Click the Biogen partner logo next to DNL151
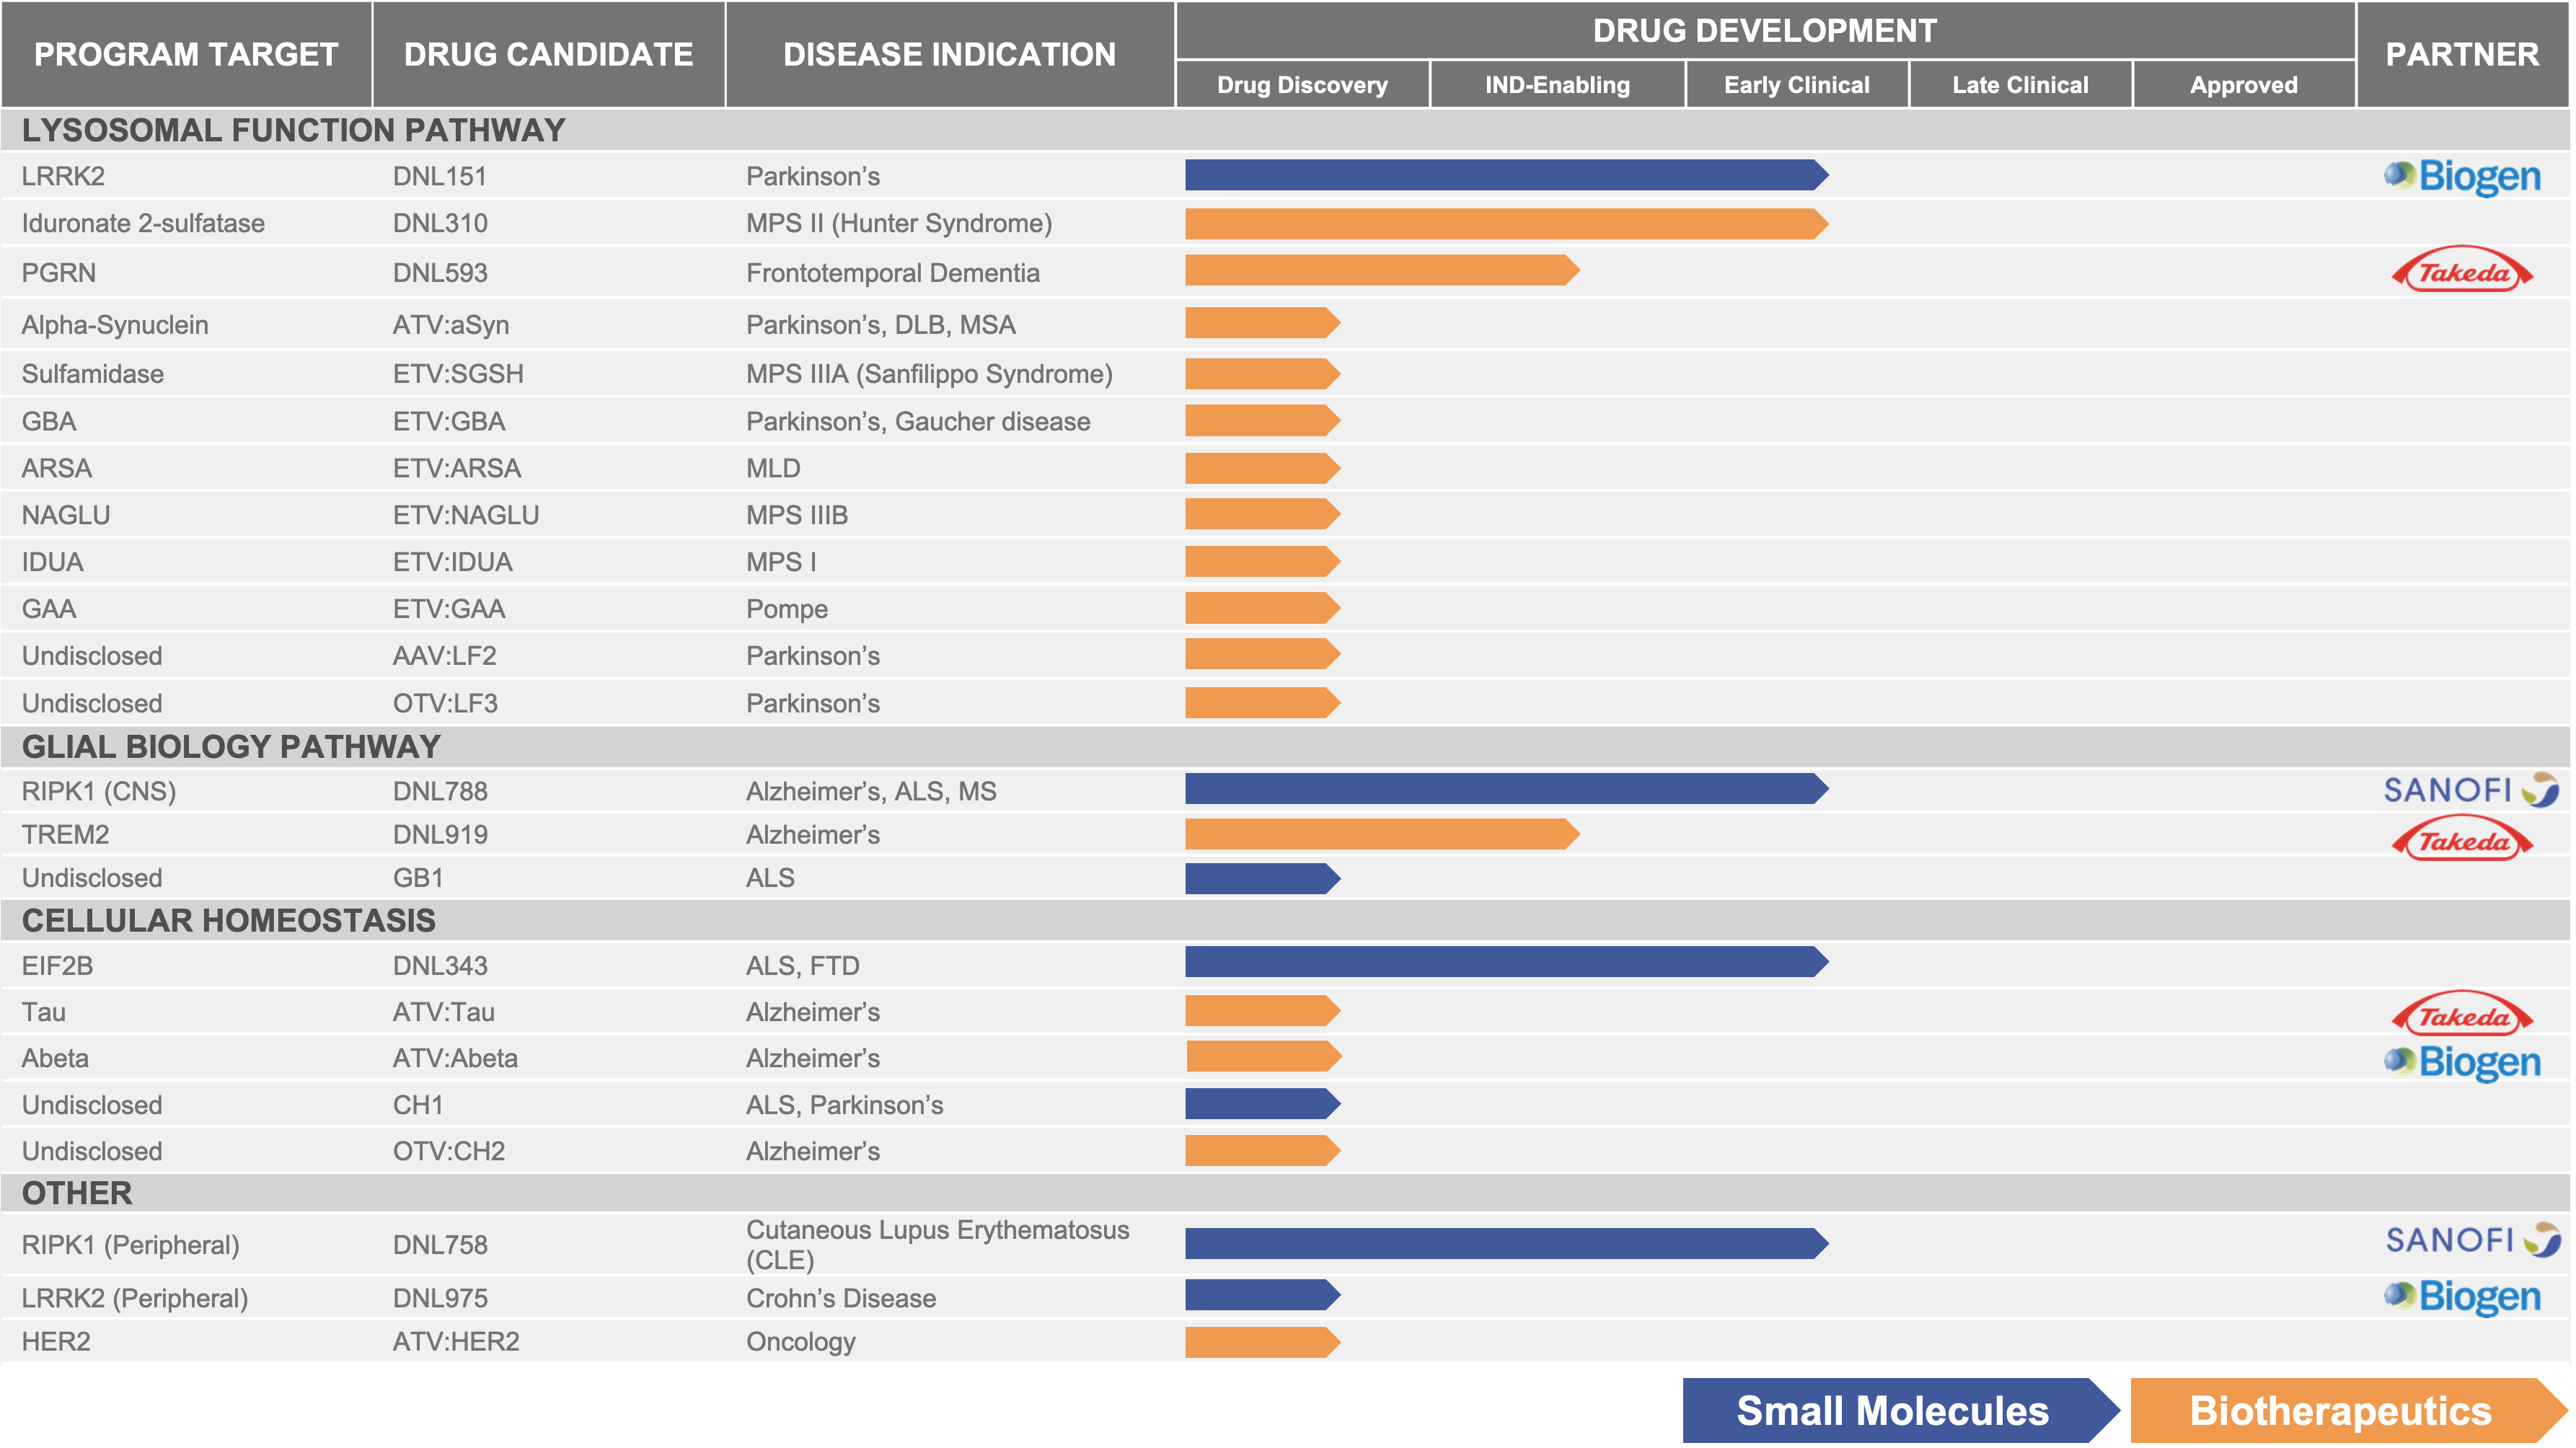Image resolution: width=2576 pixels, height=1448 pixels. pos(2464,178)
